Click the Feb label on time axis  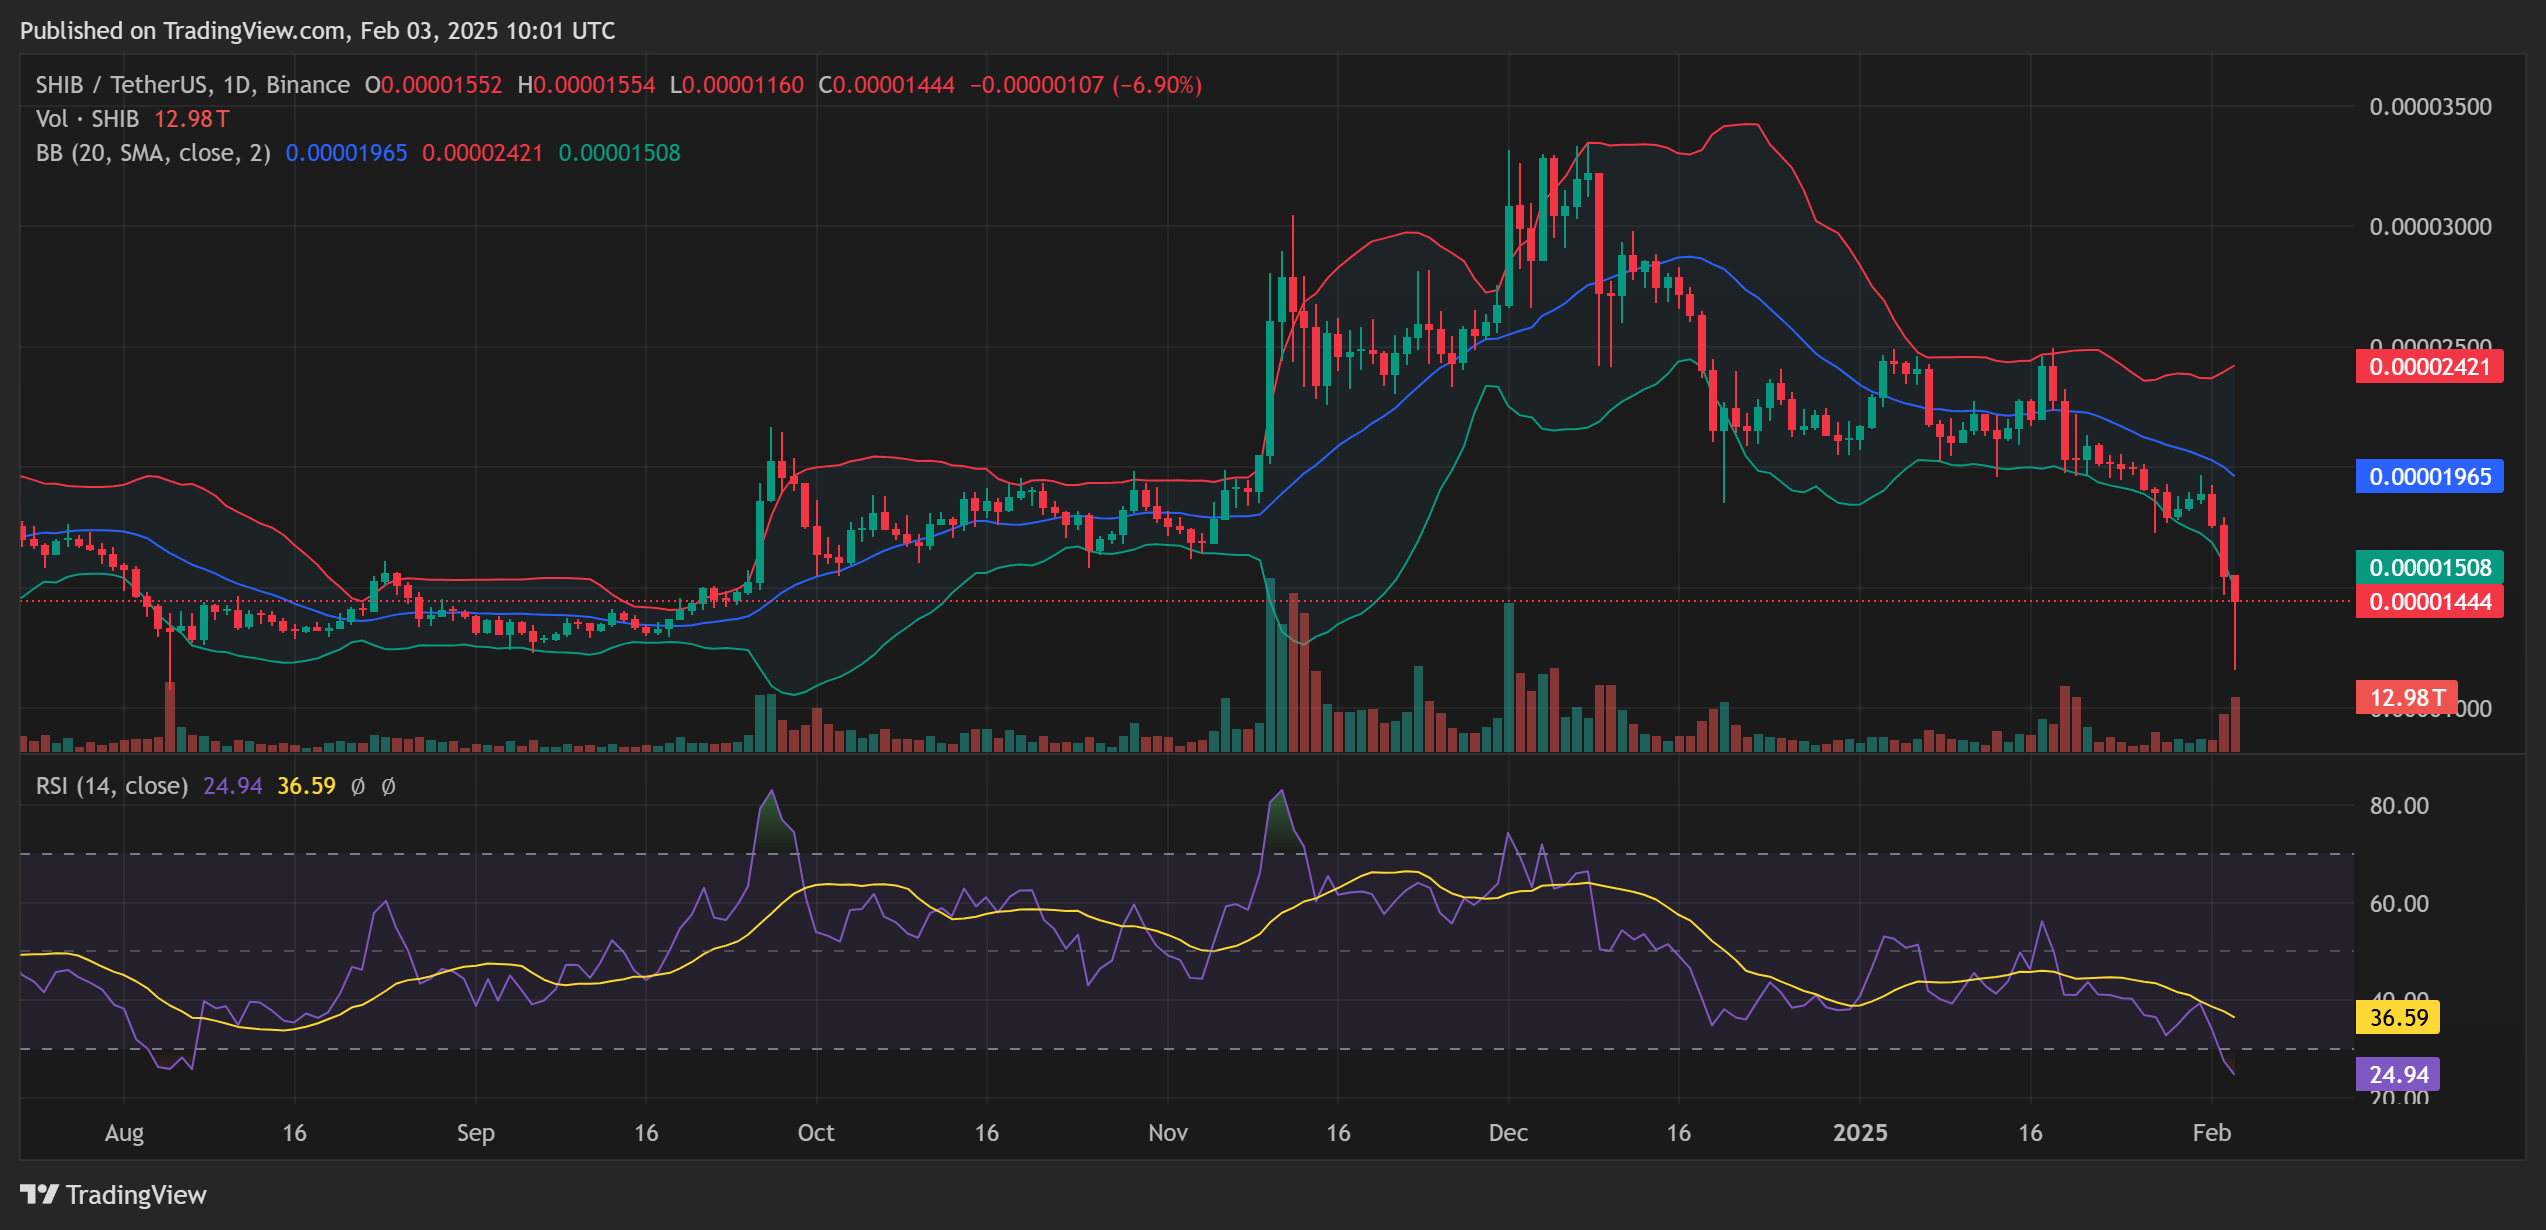2211,1132
